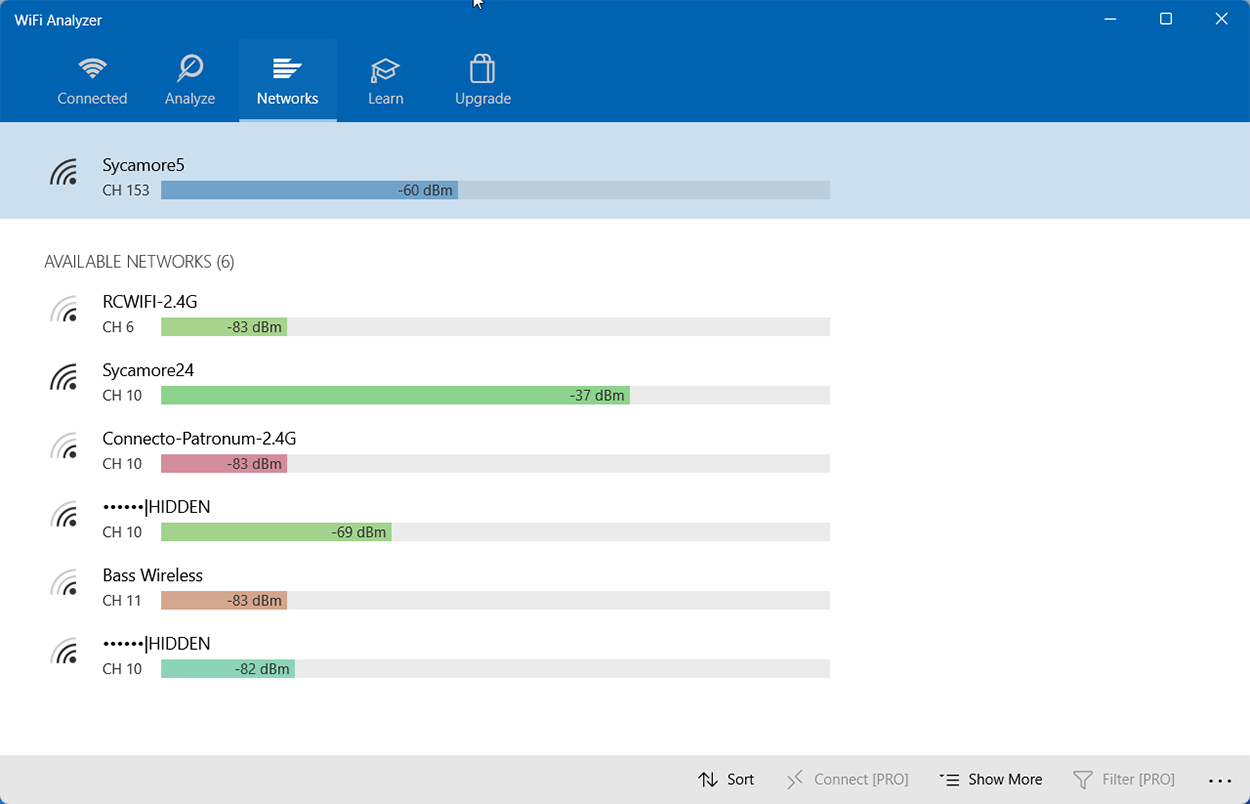Select the Networks tab
This screenshot has width=1250, height=804.
[287, 81]
